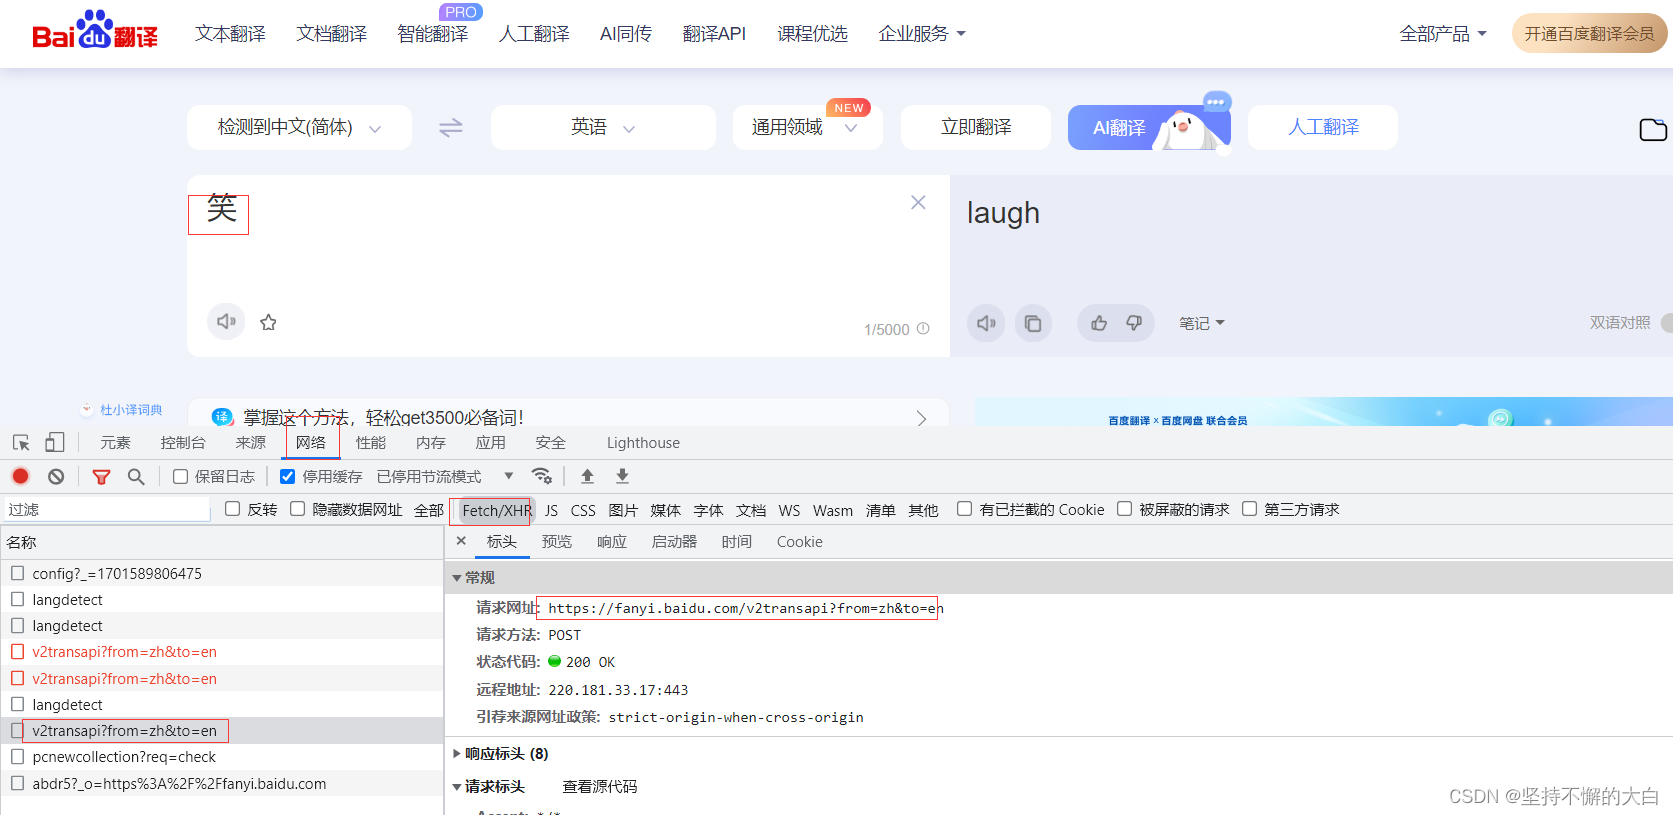Thumbs up the translation
The width and height of the screenshot is (1673, 815).
point(1099,323)
